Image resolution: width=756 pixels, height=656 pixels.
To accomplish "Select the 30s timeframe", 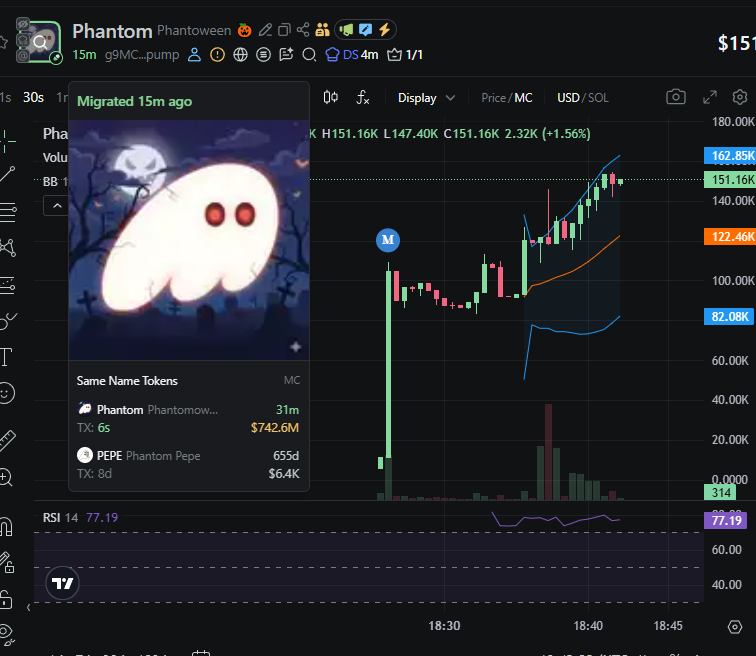I will point(33,97).
